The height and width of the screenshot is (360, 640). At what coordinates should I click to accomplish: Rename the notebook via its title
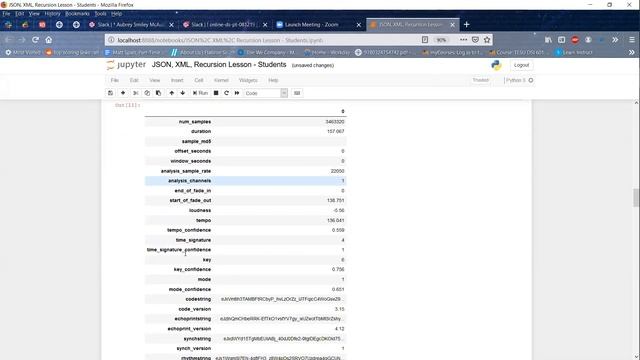point(219,64)
